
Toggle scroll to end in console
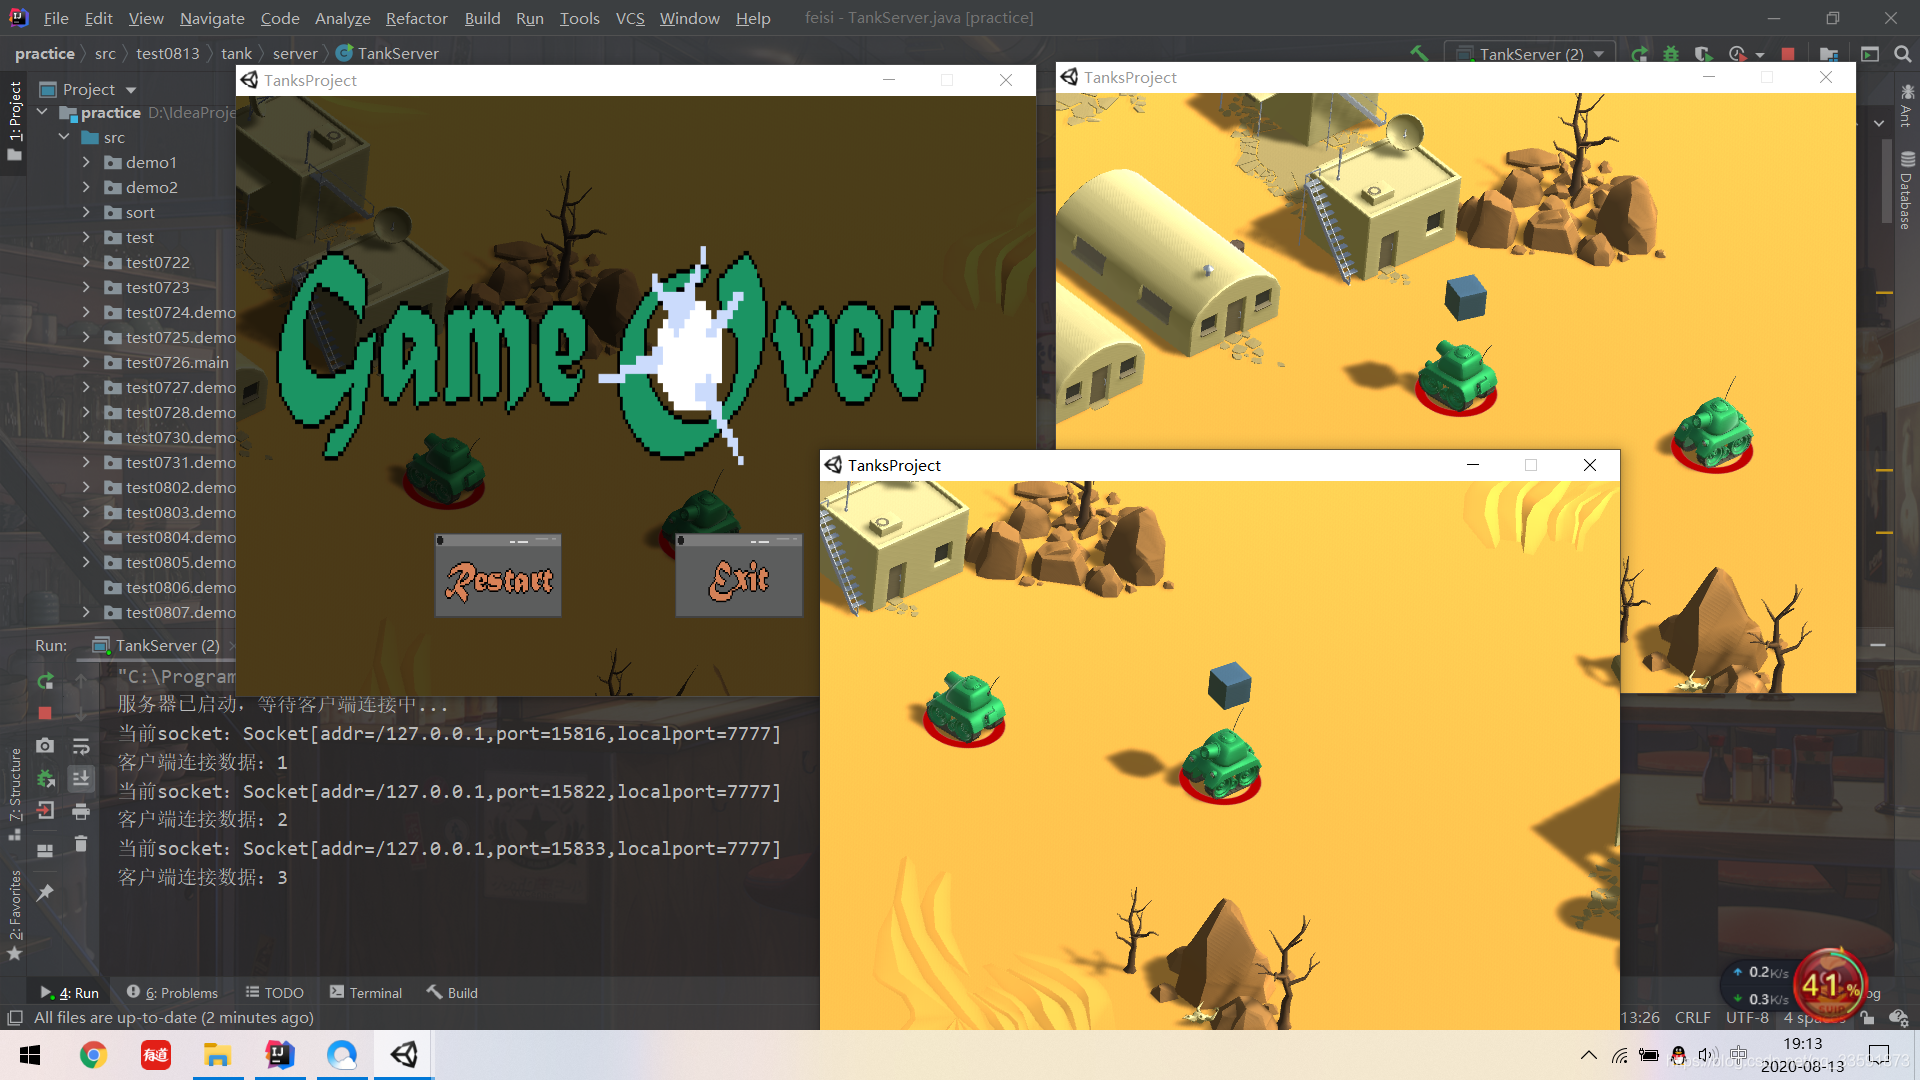[x=81, y=778]
